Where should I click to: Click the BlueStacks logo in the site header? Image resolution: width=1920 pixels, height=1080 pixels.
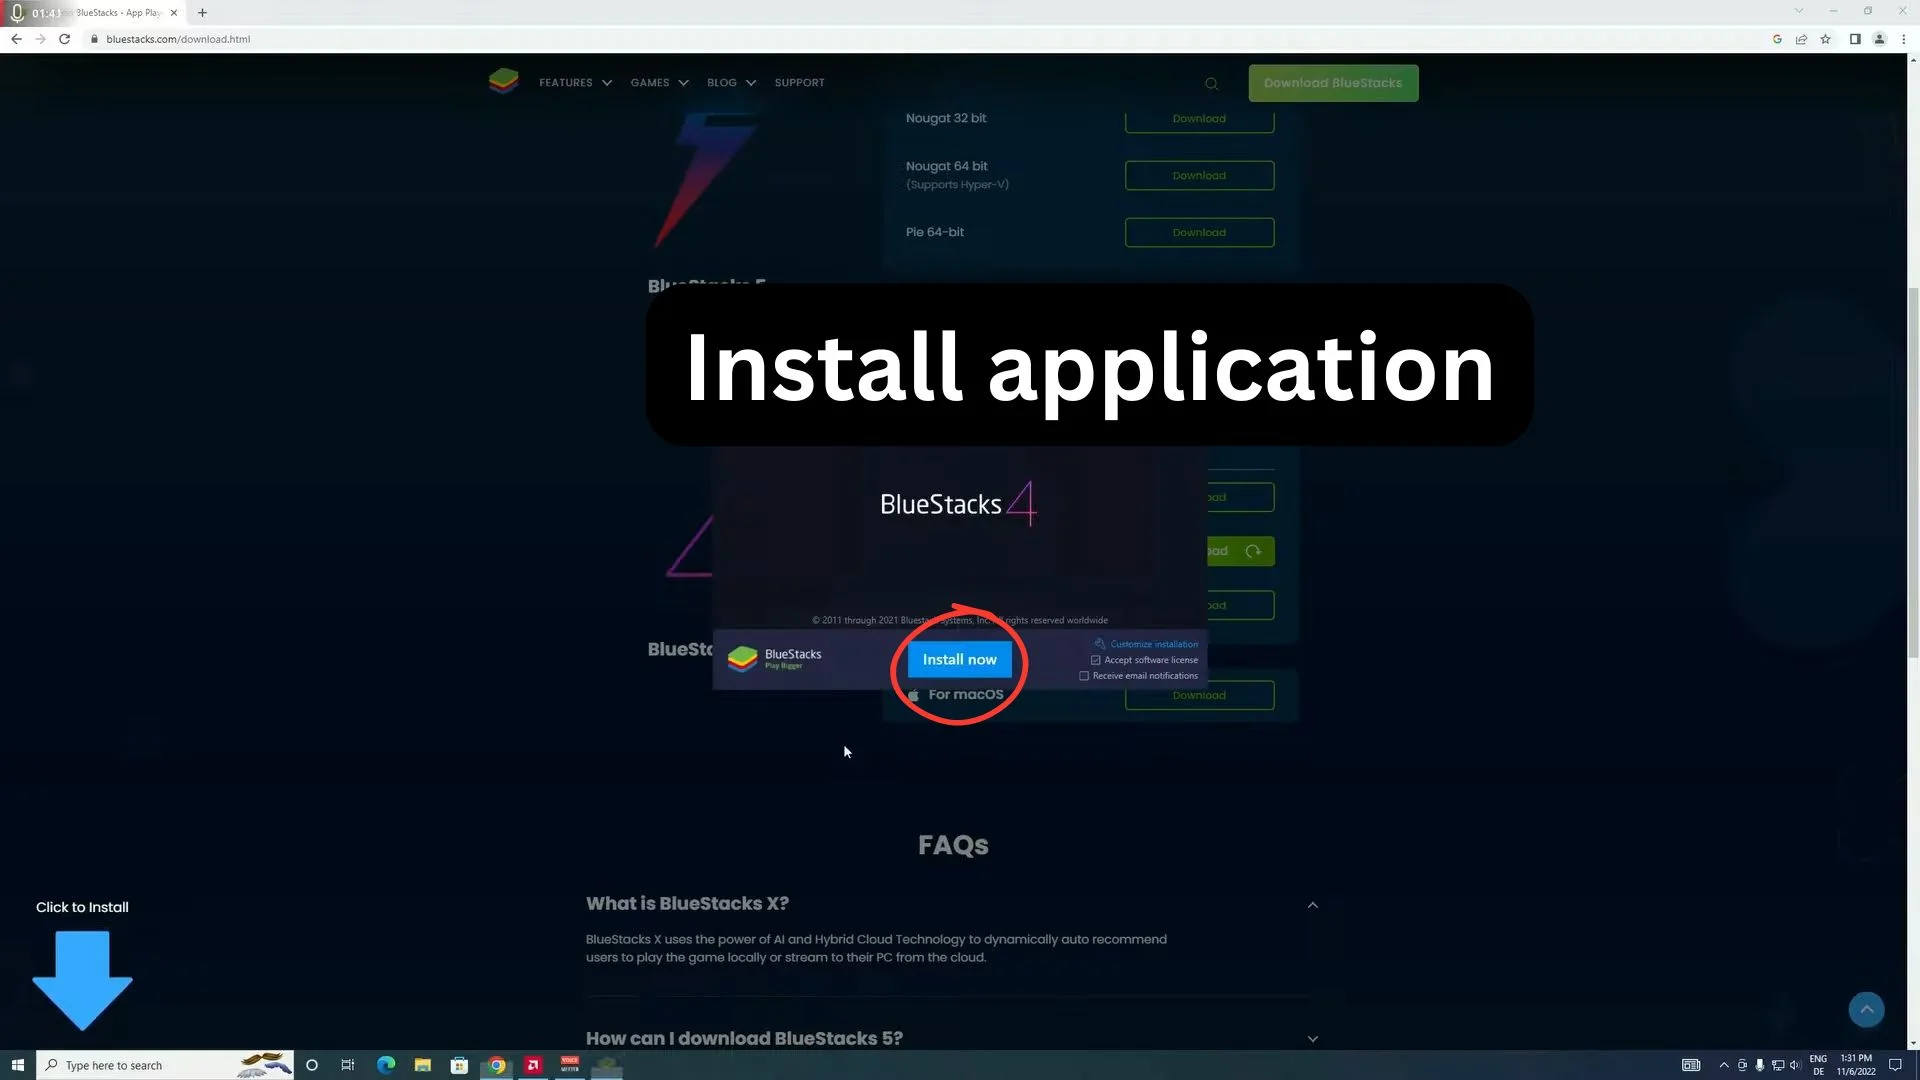point(504,82)
